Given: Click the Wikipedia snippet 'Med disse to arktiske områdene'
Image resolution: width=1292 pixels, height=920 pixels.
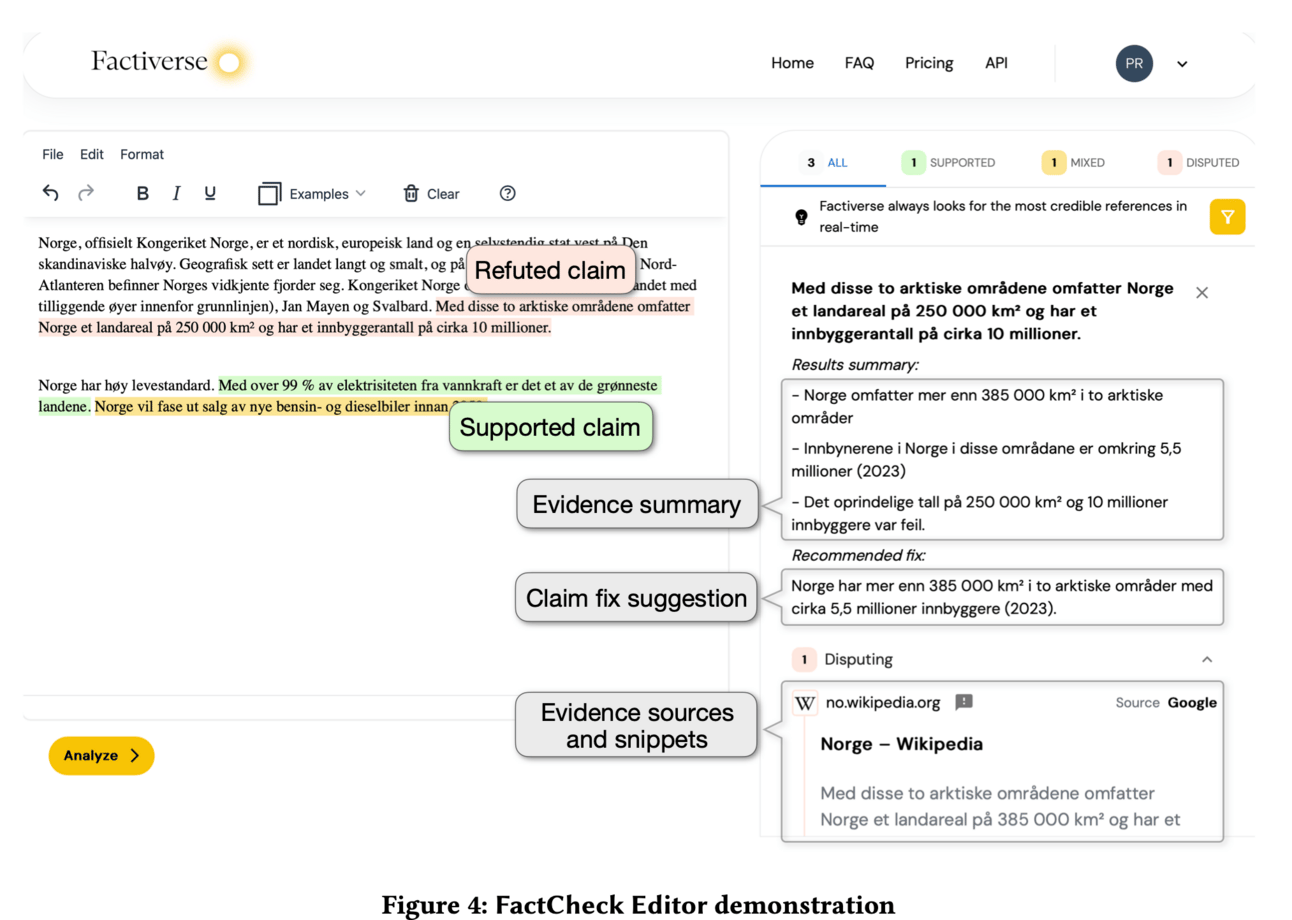Looking at the screenshot, I should (x=1001, y=806).
